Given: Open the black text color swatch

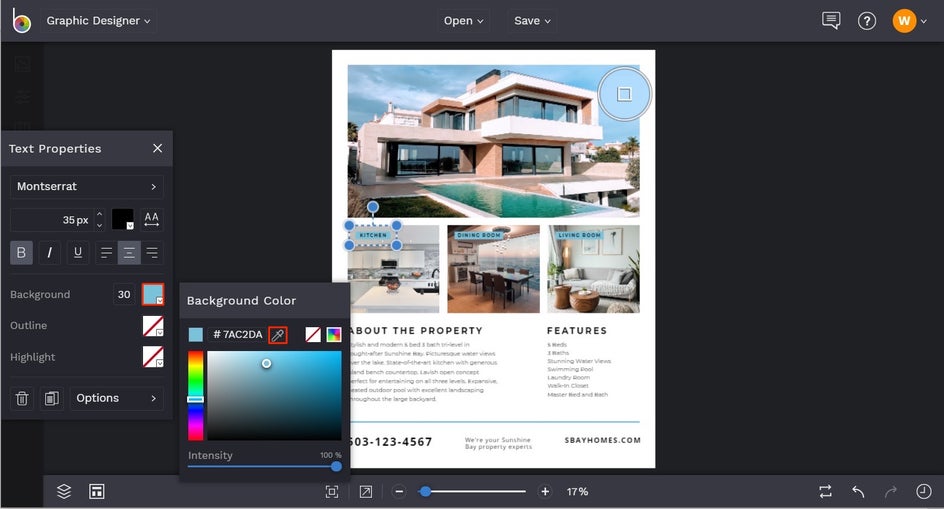Looking at the screenshot, I should pos(123,219).
